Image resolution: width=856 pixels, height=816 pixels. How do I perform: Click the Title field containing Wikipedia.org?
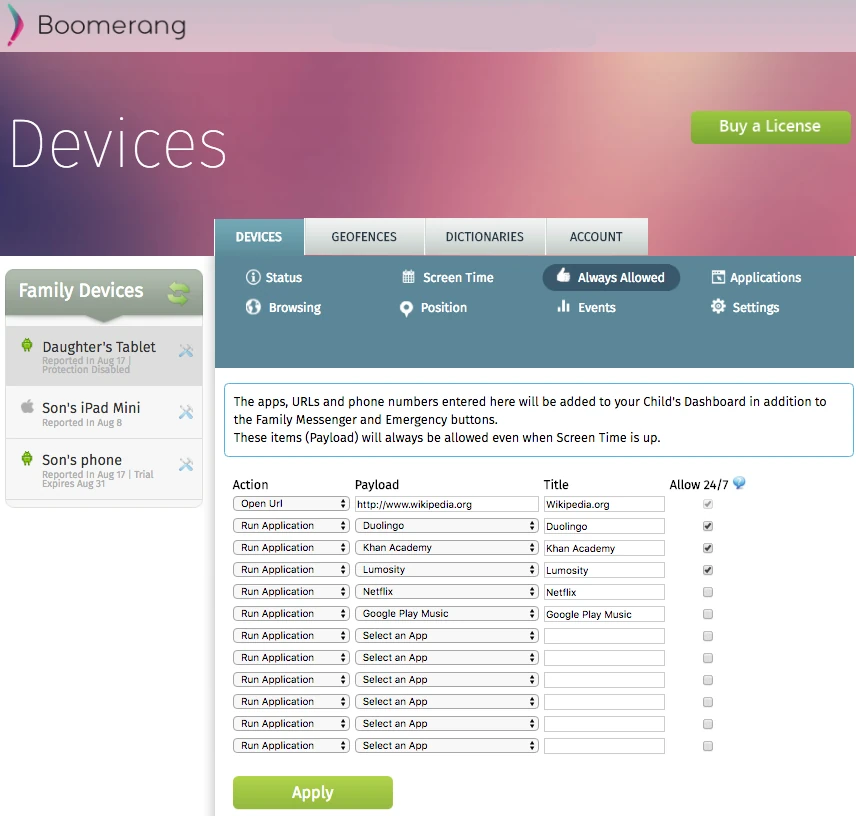click(x=604, y=503)
